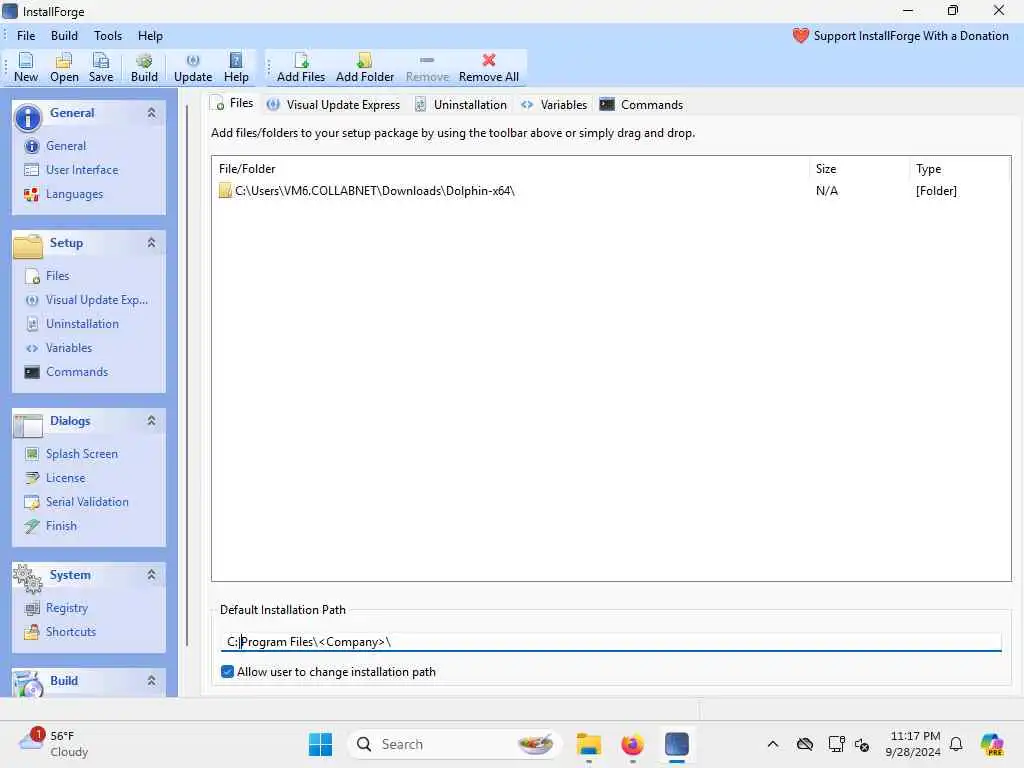This screenshot has height=768, width=1024.
Task: Collapse the General sidebar section
Action: coord(152,113)
